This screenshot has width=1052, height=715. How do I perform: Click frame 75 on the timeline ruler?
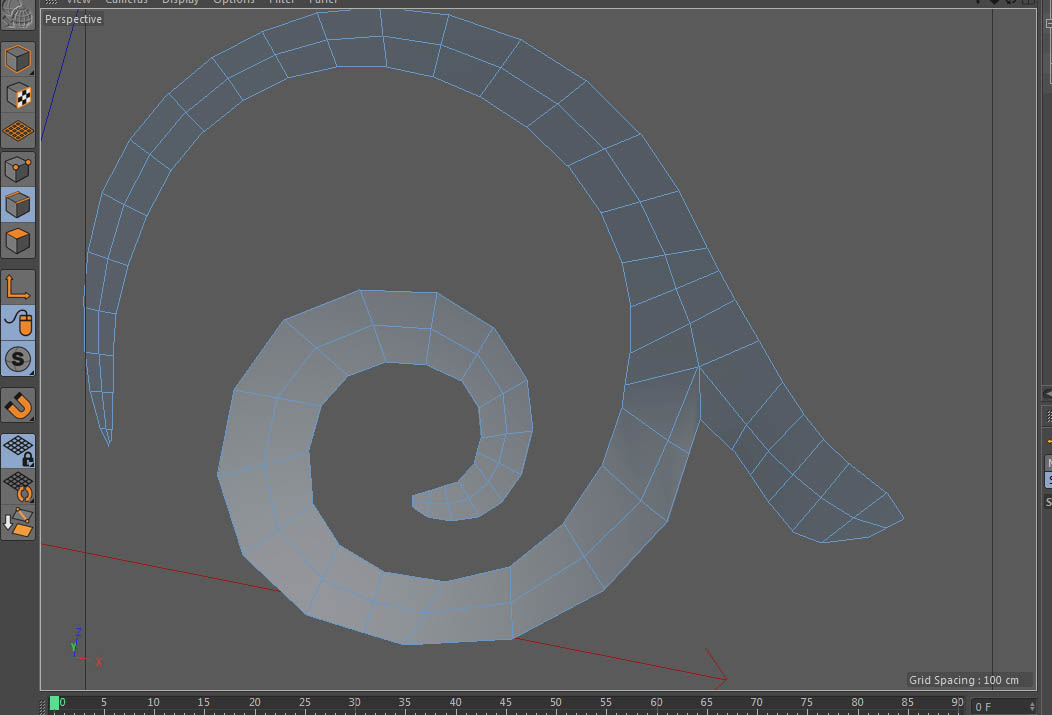(x=806, y=702)
